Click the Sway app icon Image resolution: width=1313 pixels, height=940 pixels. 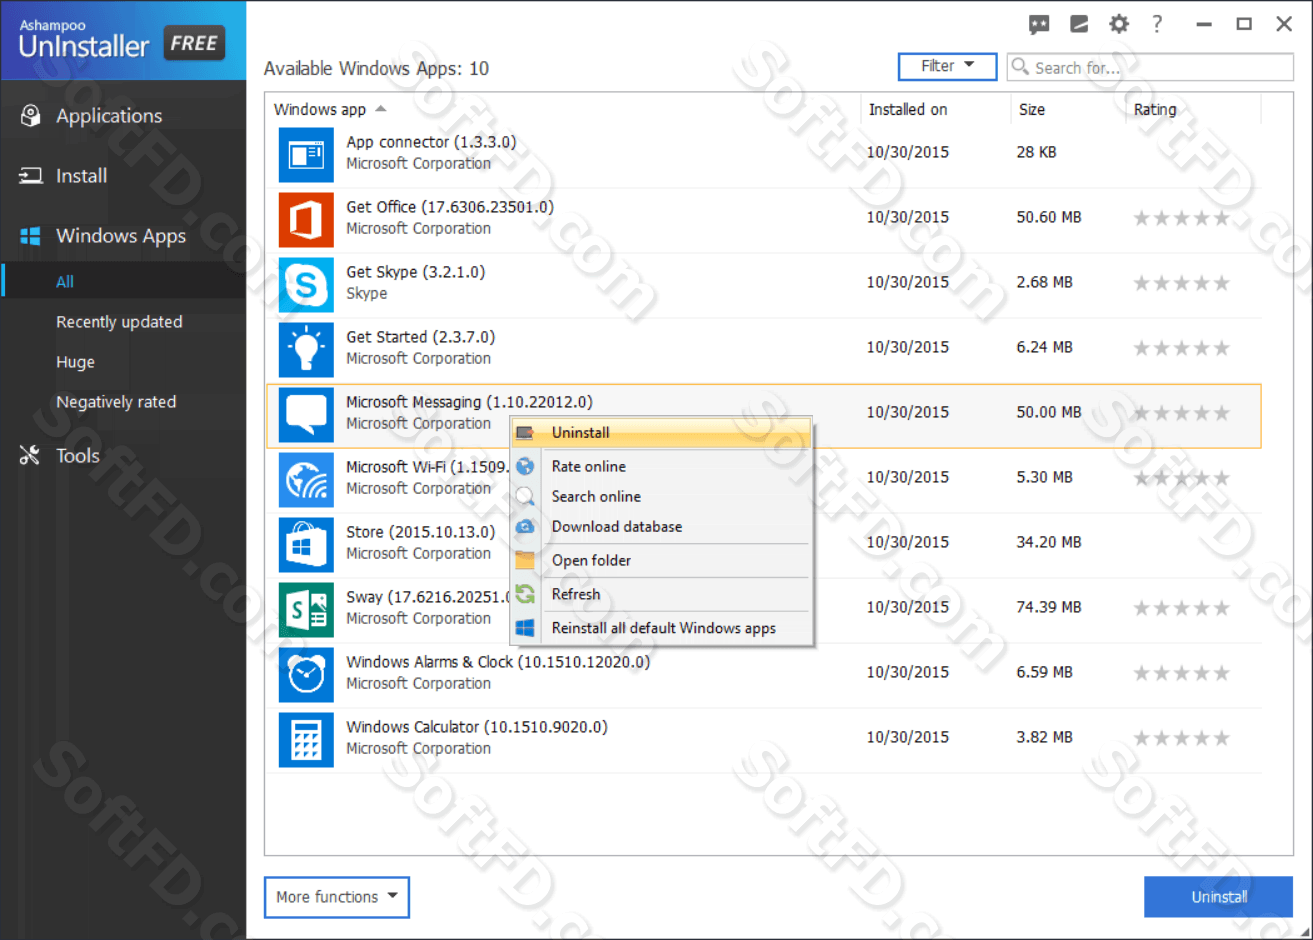[306, 609]
